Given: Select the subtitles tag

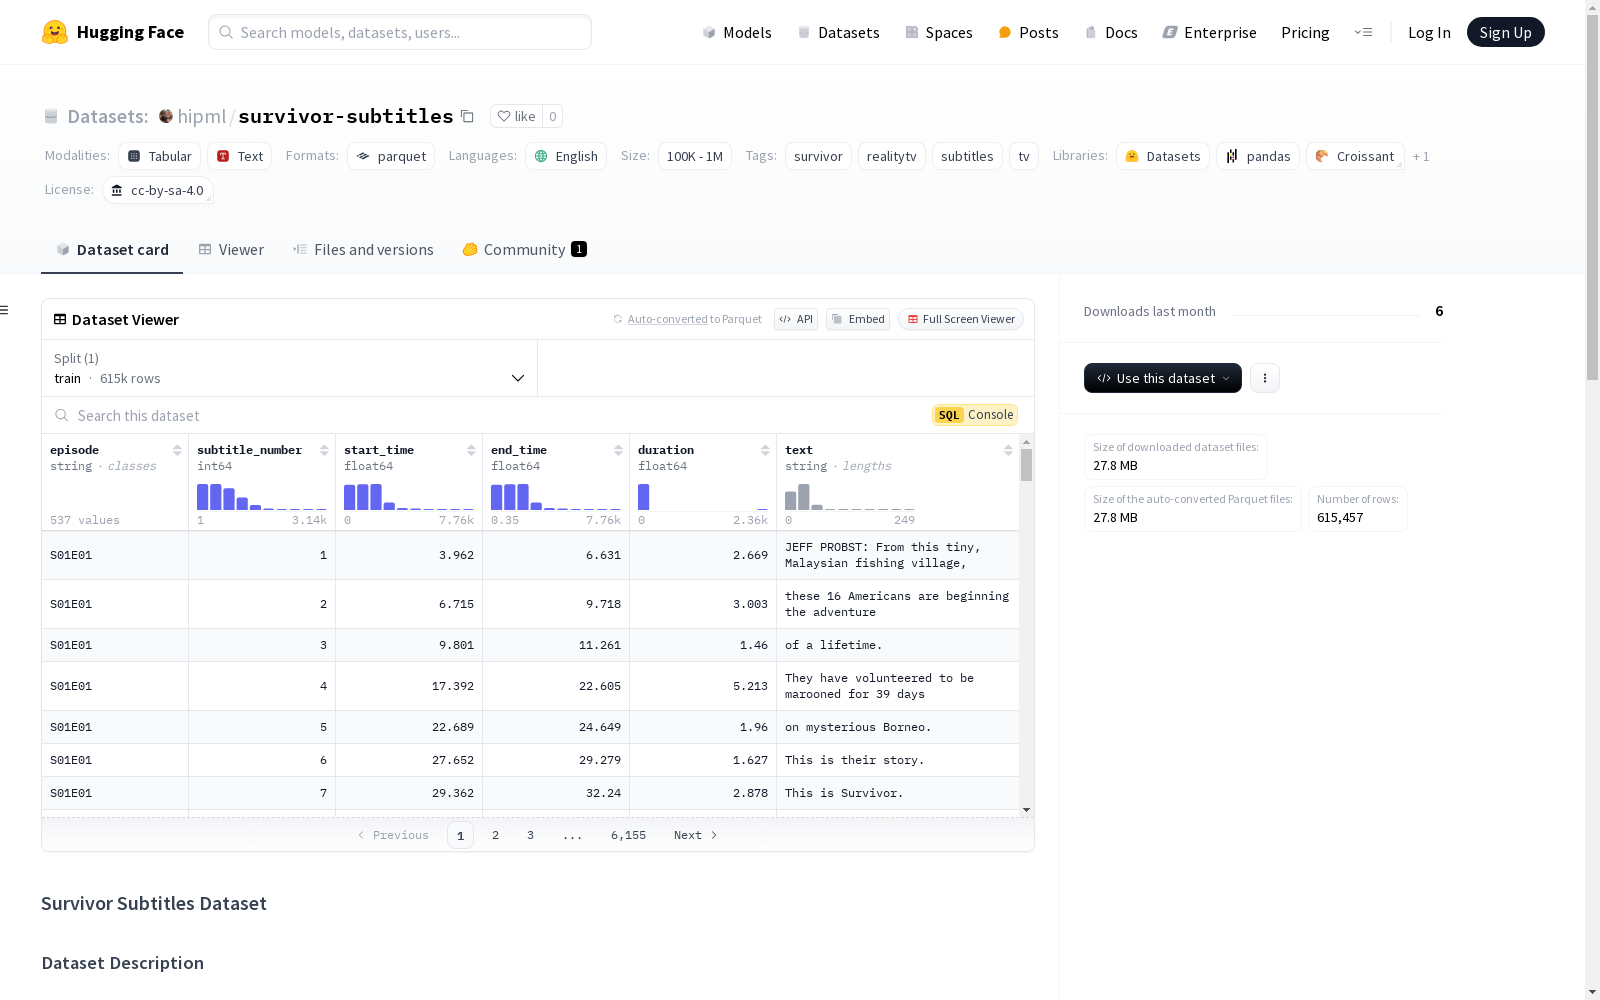Looking at the screenshot, I should click(x=967, y=156).
